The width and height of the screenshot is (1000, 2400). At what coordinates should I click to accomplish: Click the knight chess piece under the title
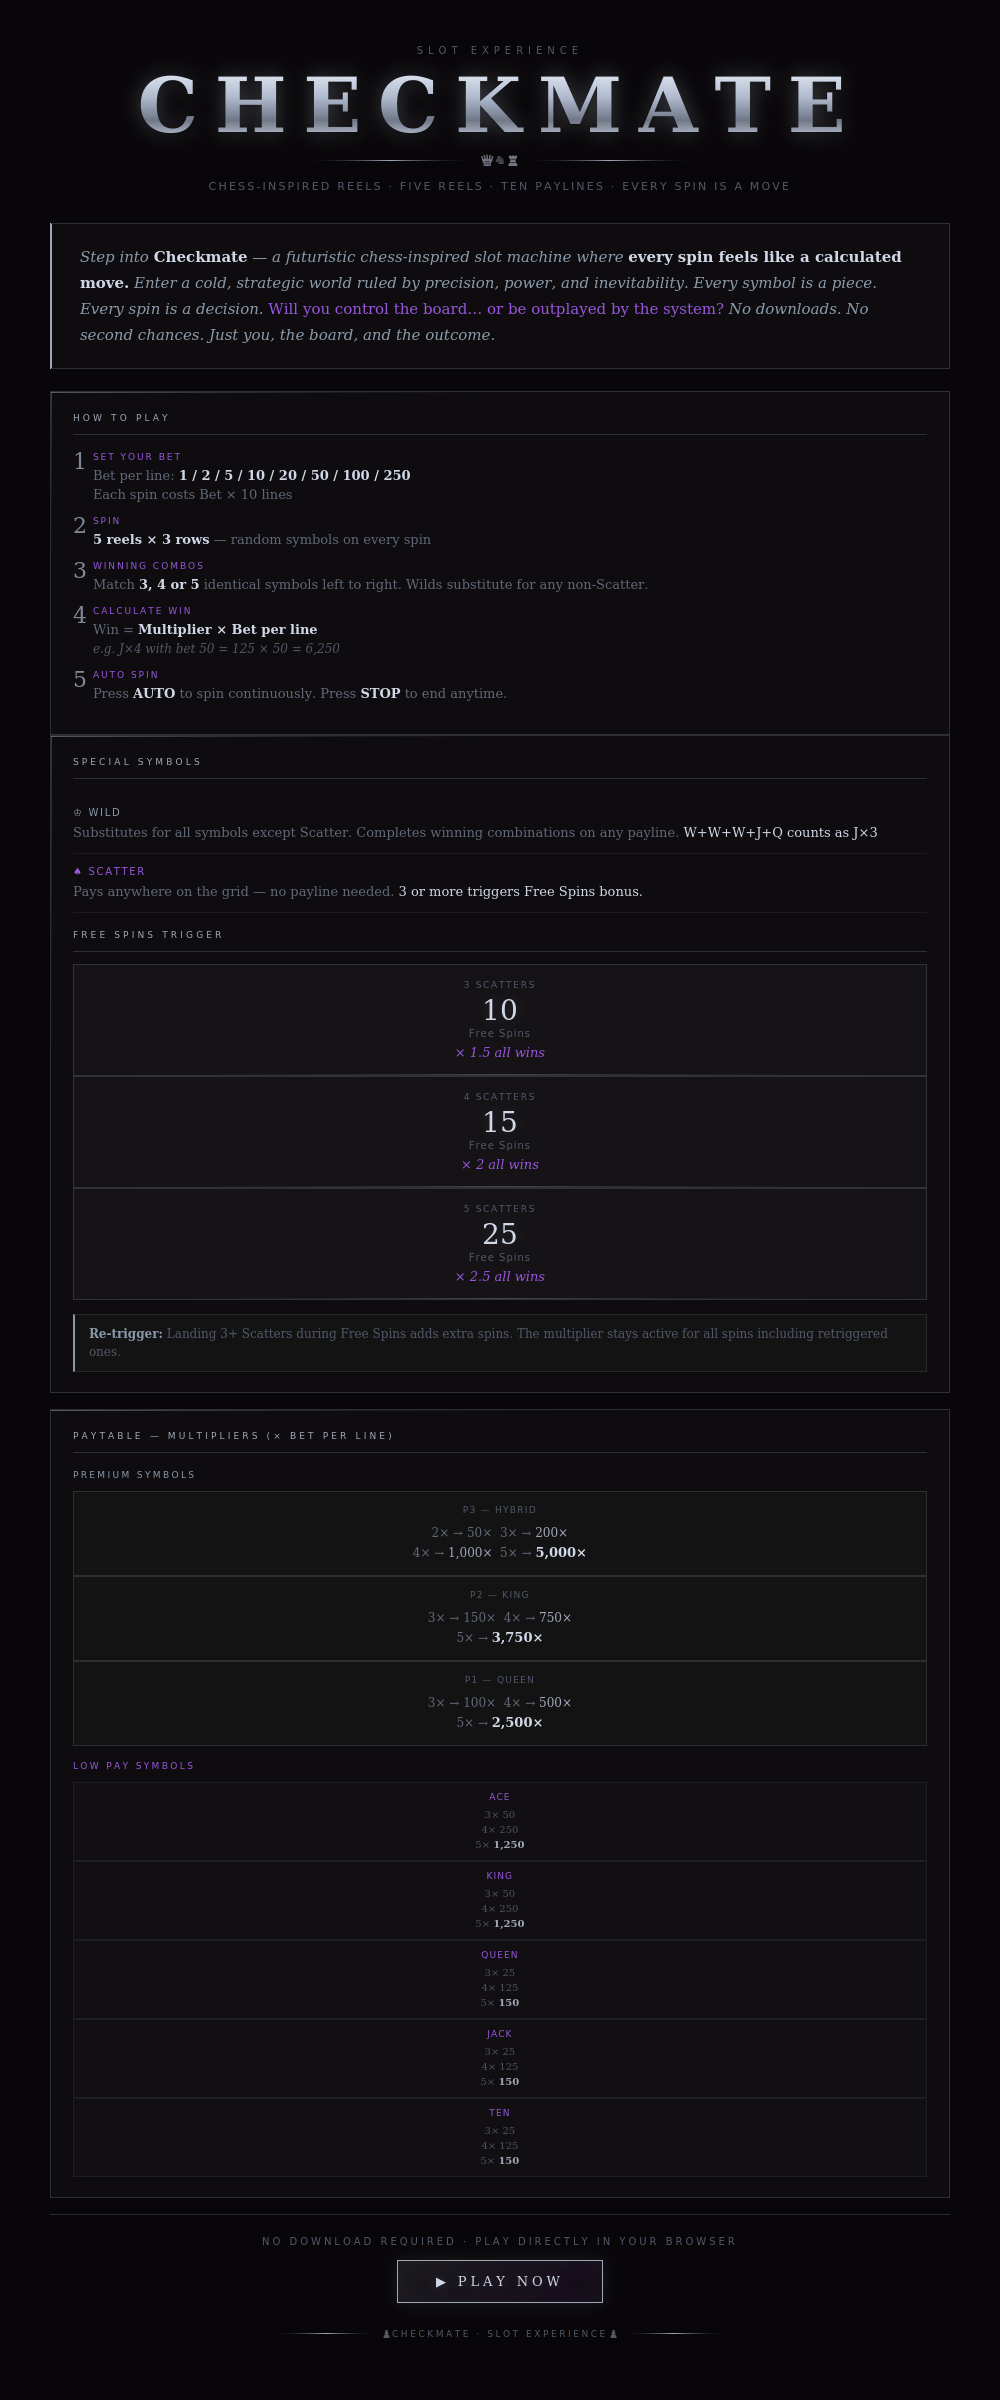(x=500, y=160)
